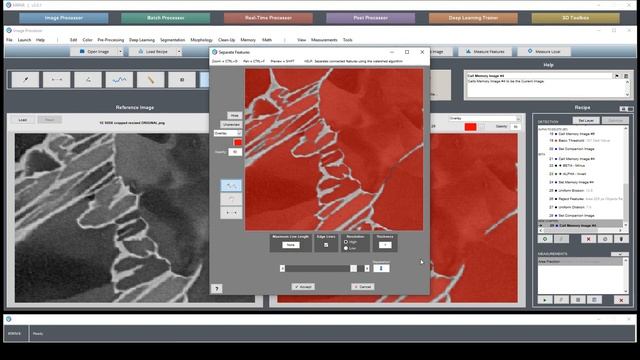Click the Cancel button in dialog

[363, 287]
